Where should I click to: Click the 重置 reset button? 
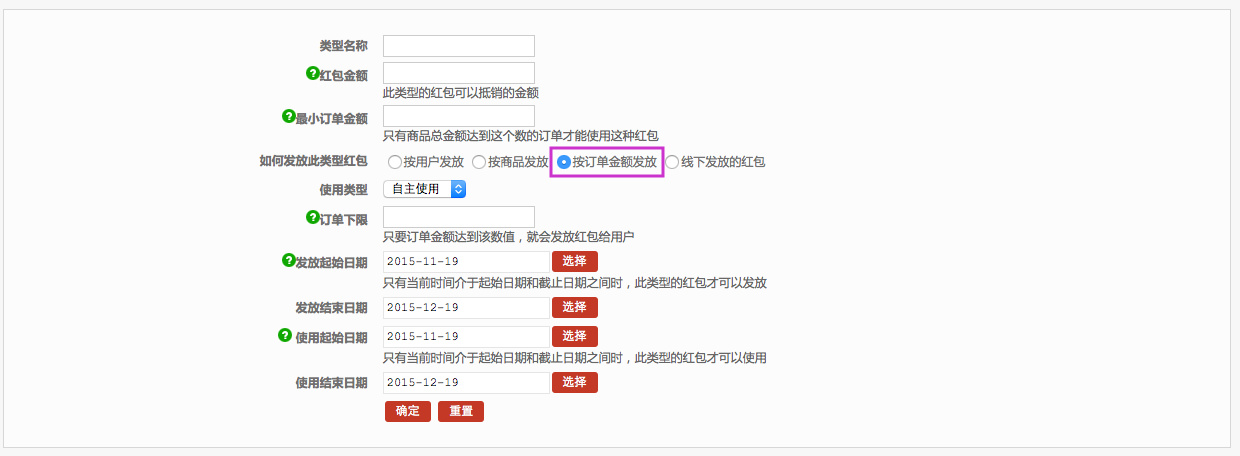[461, 411]
